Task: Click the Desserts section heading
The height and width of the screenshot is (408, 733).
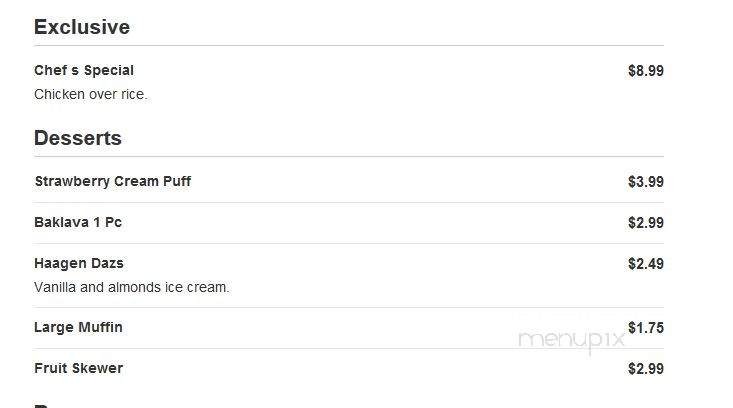Action: click(x=78, y=138)
